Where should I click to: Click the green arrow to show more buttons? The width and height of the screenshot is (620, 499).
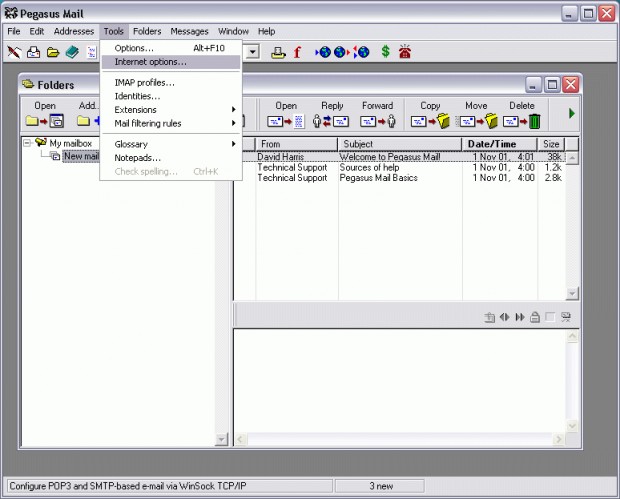pyautogui.click(x=571, y=114)
